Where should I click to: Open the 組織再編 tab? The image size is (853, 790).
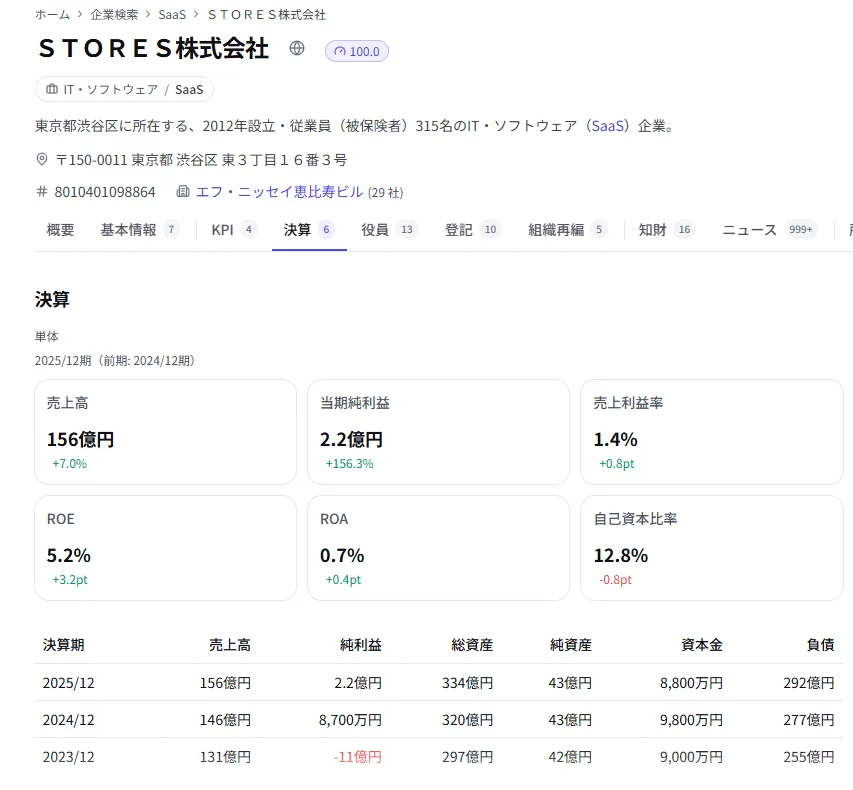point(568,230)
